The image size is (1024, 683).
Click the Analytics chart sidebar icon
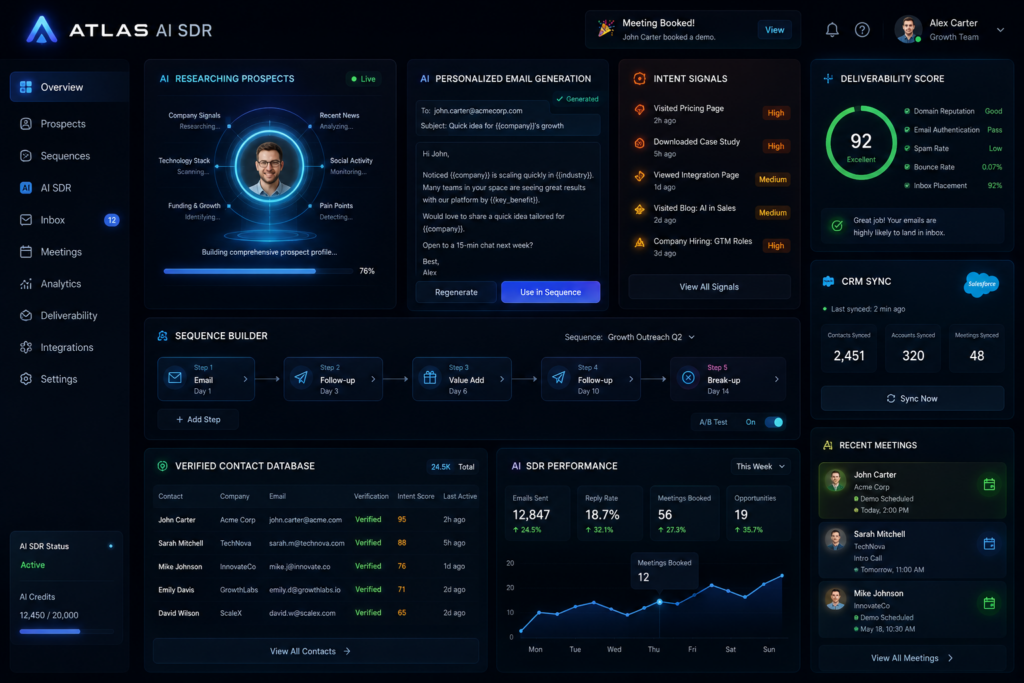[x=26, y=283]
